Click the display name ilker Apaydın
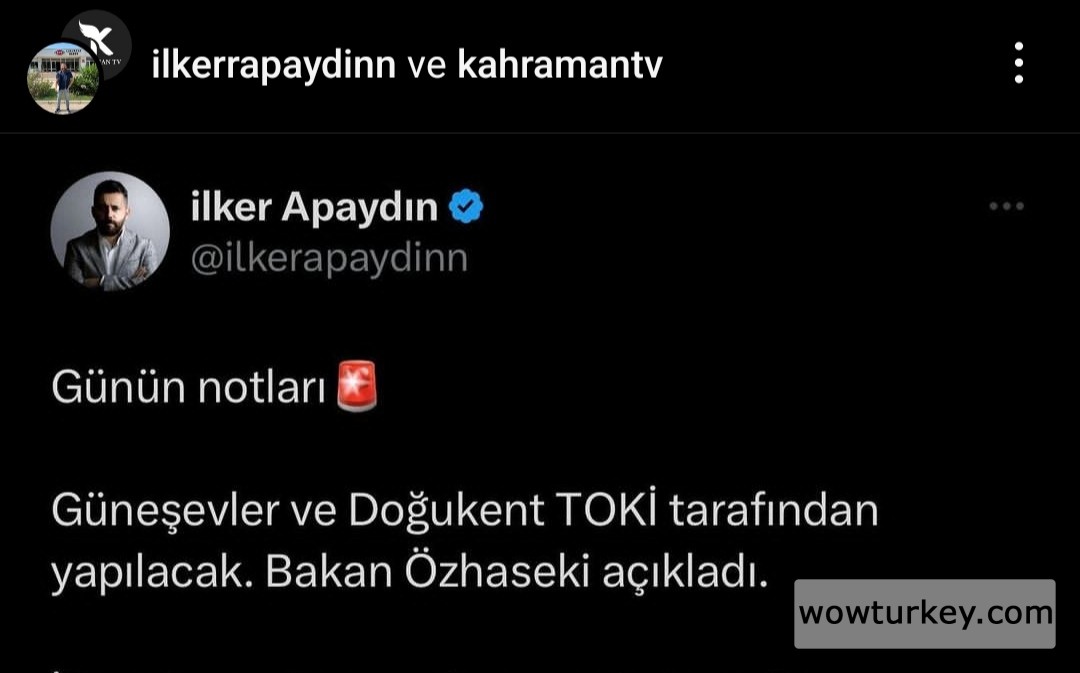Screen dimensions: 1080x673 pos(314,207)
